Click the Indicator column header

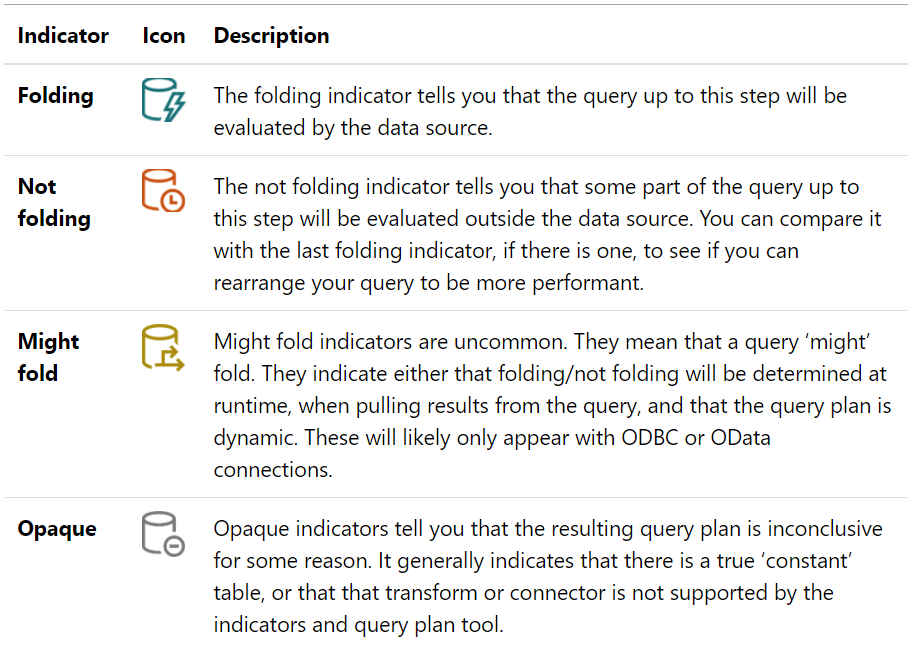[63, 36]
